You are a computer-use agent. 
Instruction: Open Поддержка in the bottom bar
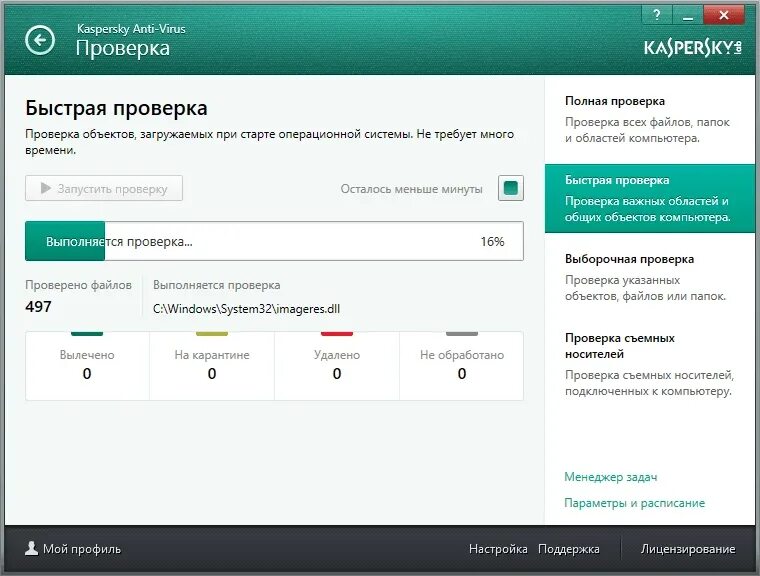click(569, 549)
